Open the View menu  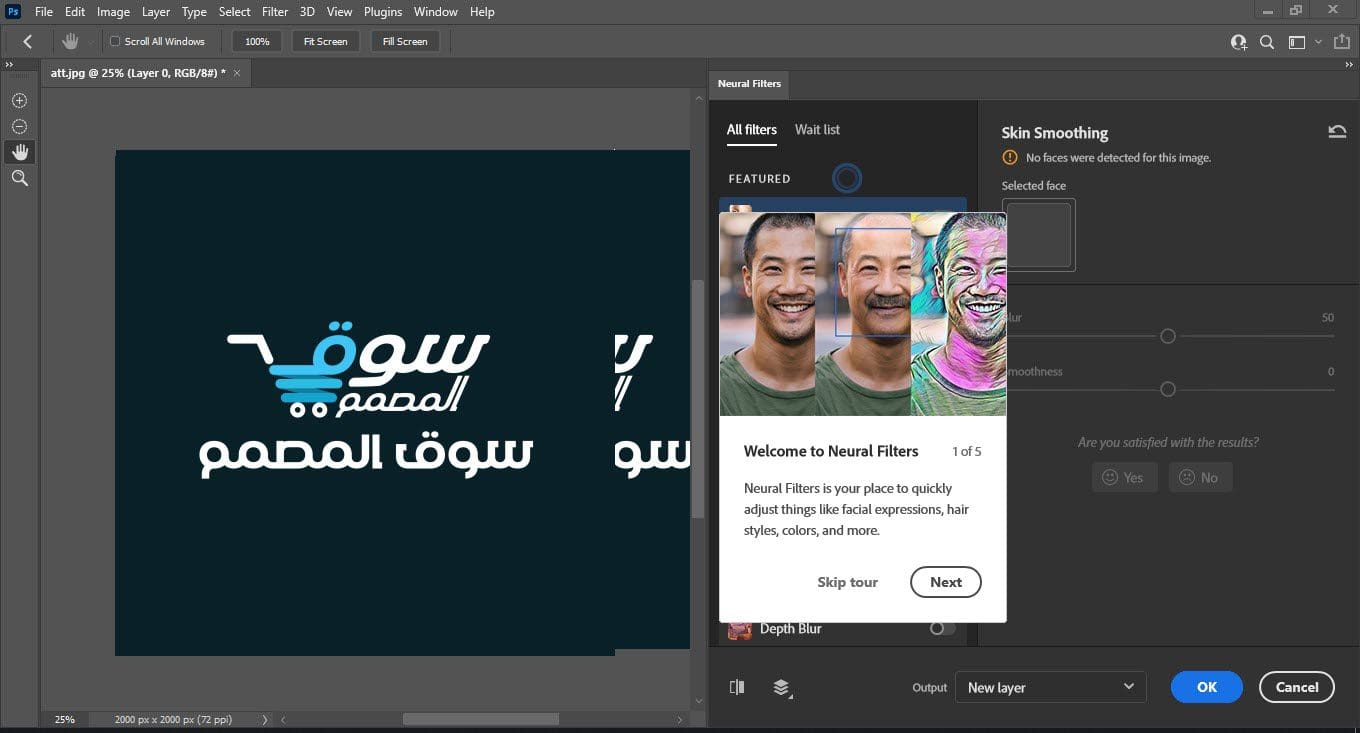[340, 12]
